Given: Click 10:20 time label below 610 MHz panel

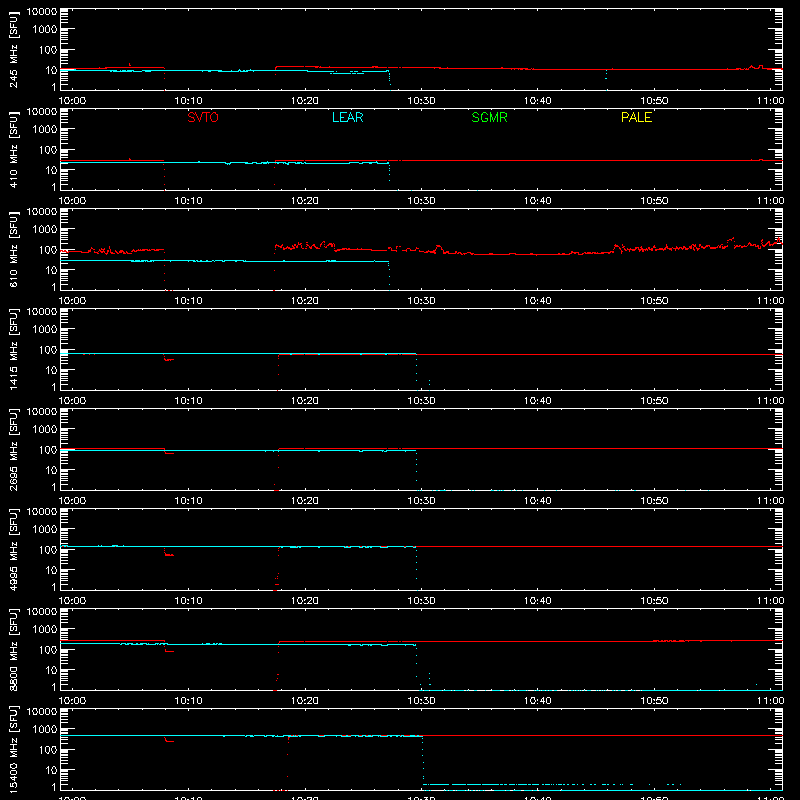Looking at the screenshot, I should [305, 301].
